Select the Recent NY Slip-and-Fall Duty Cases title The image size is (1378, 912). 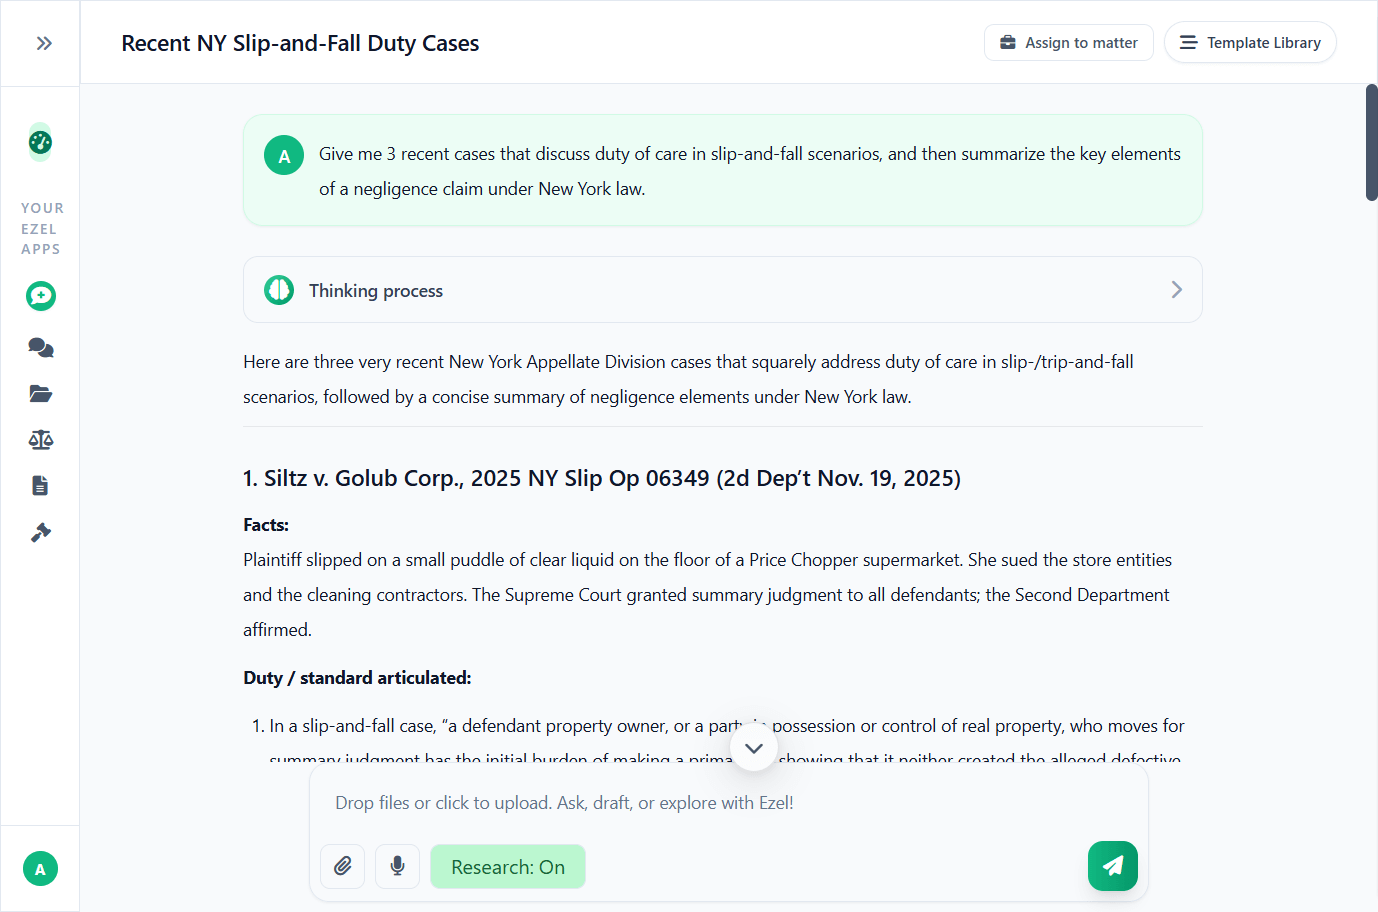pyautogui.click(x=299, y=43)
